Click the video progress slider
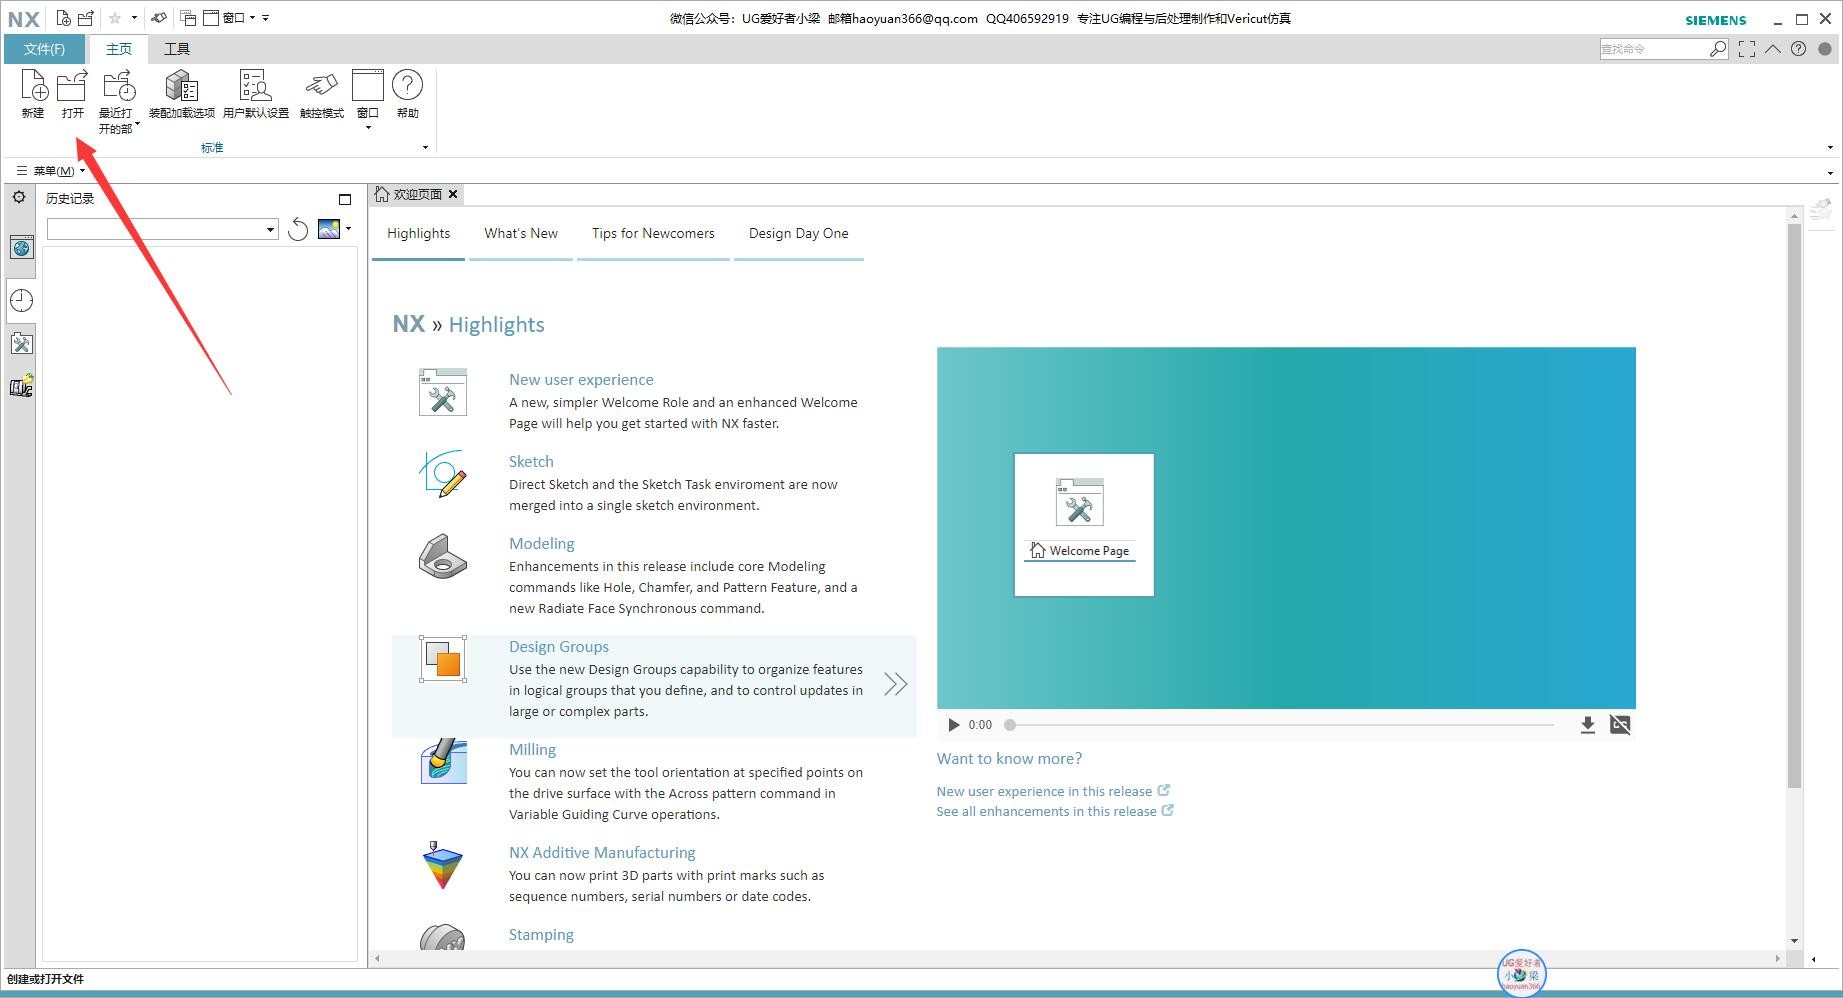This screenshot has height=998, width=1843. (x=1281, y=725)
